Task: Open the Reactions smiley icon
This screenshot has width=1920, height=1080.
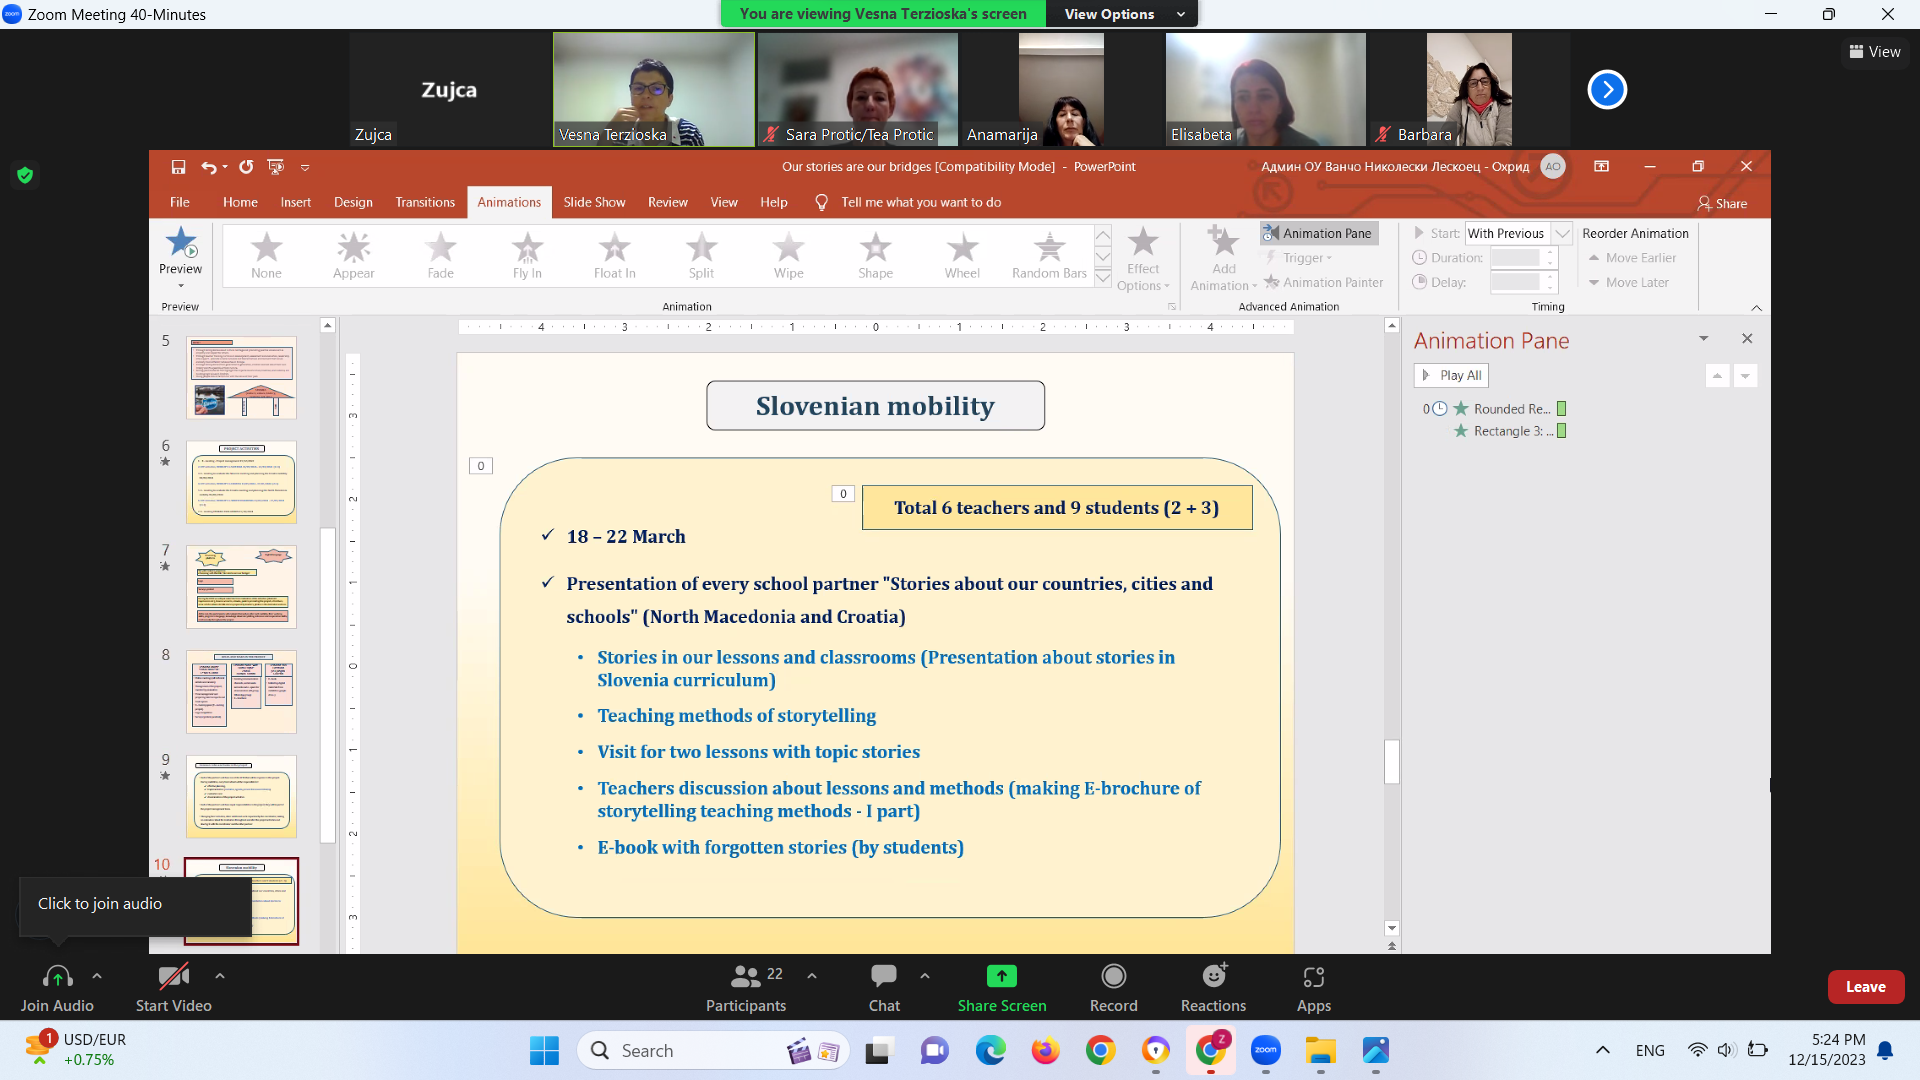Action: pos(1213,976)
